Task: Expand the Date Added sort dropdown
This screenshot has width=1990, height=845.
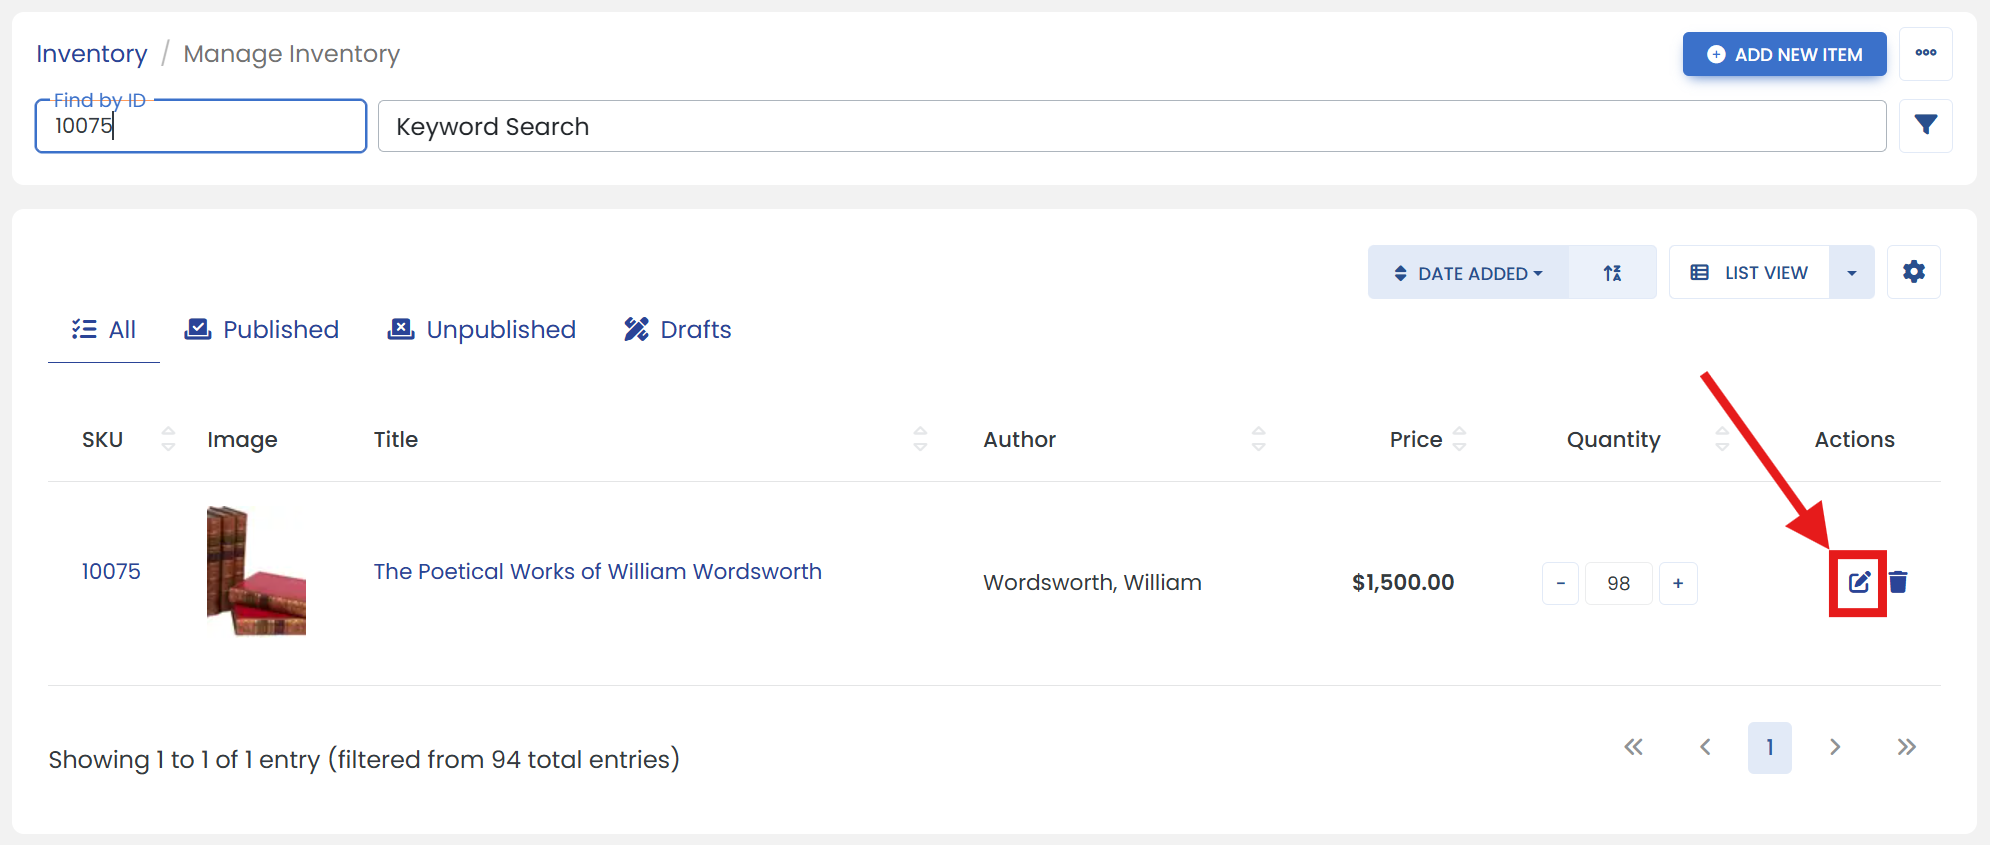Action: pyautogui.click(x=1468, y=273)
